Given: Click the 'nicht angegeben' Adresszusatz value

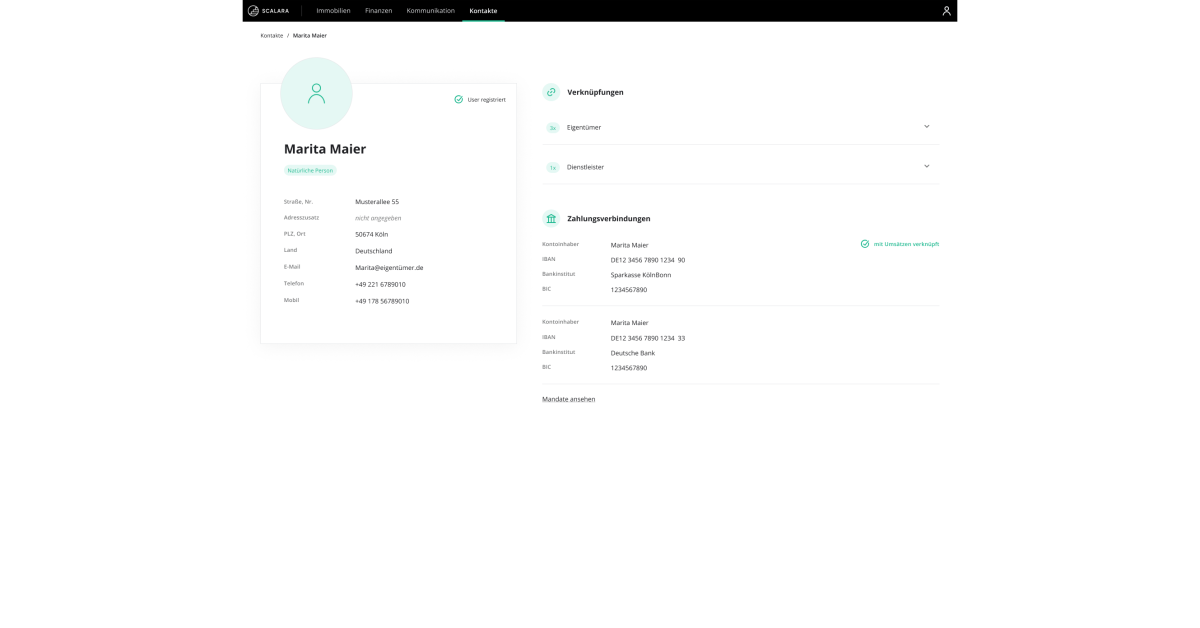Looking at the screenshot, I should [x=378, y=218].
